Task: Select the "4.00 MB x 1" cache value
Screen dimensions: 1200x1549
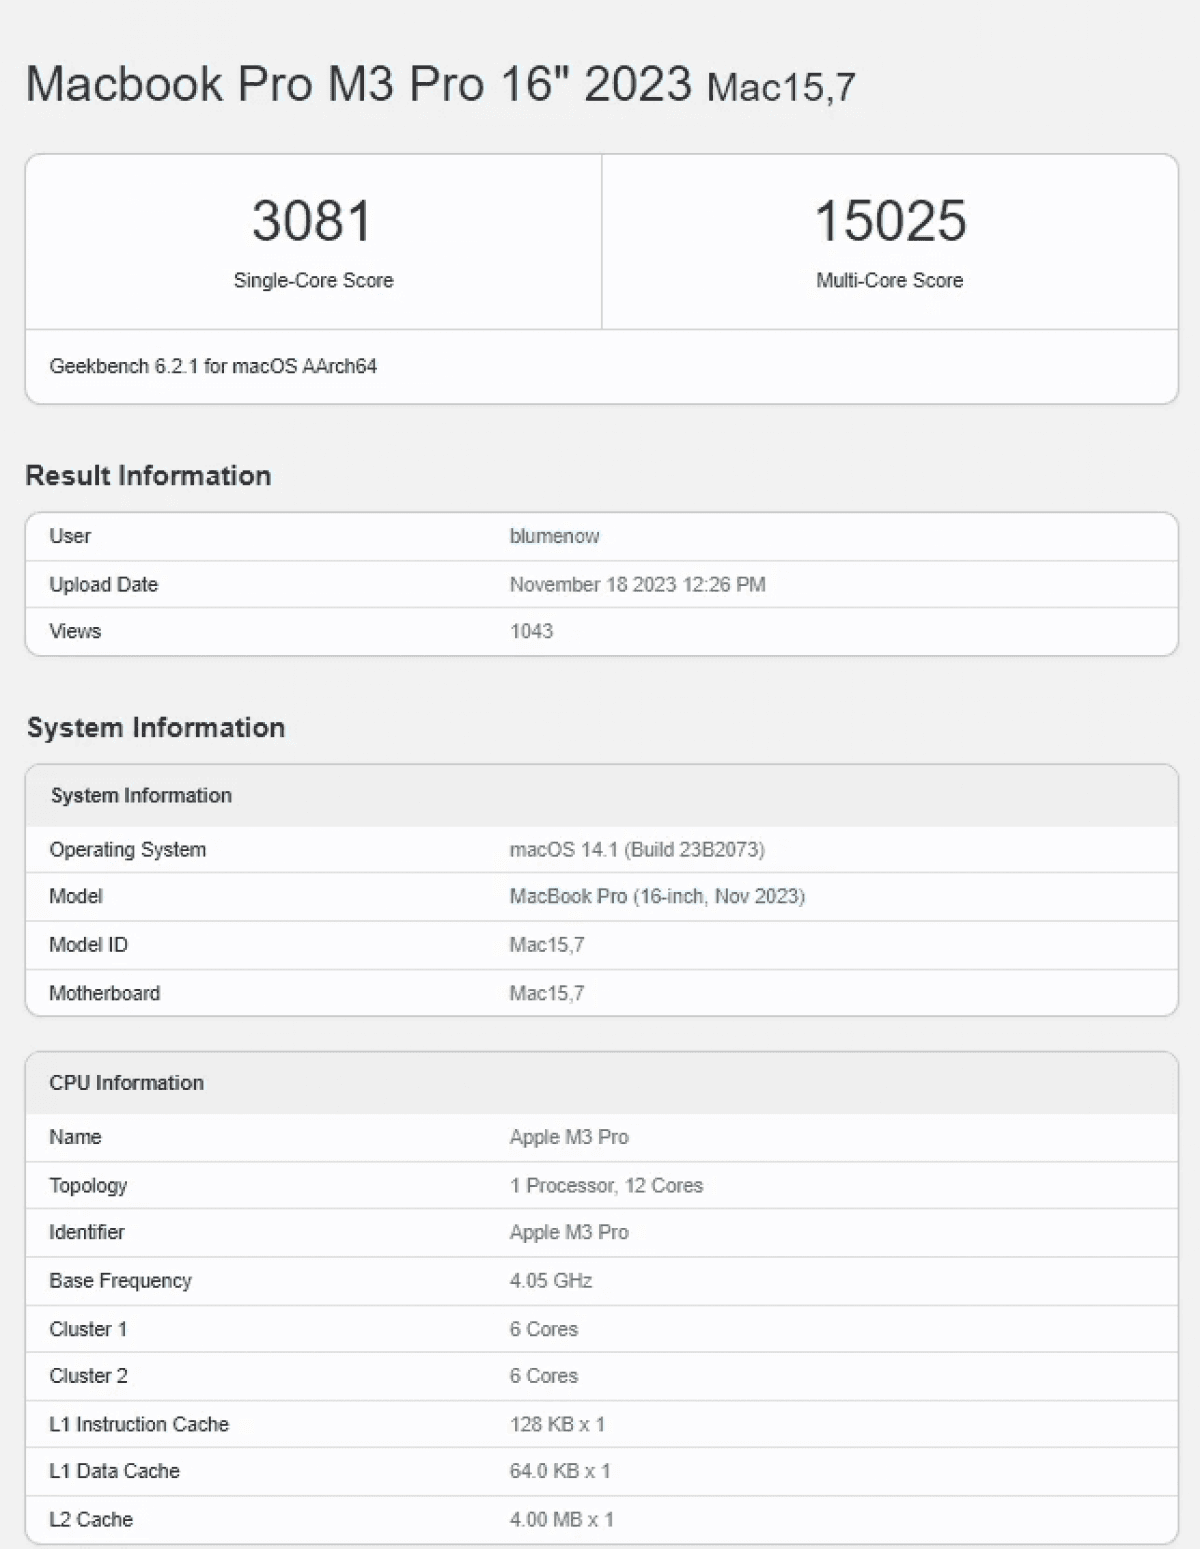Action: pyautogui.click(x=561, y=1520)
